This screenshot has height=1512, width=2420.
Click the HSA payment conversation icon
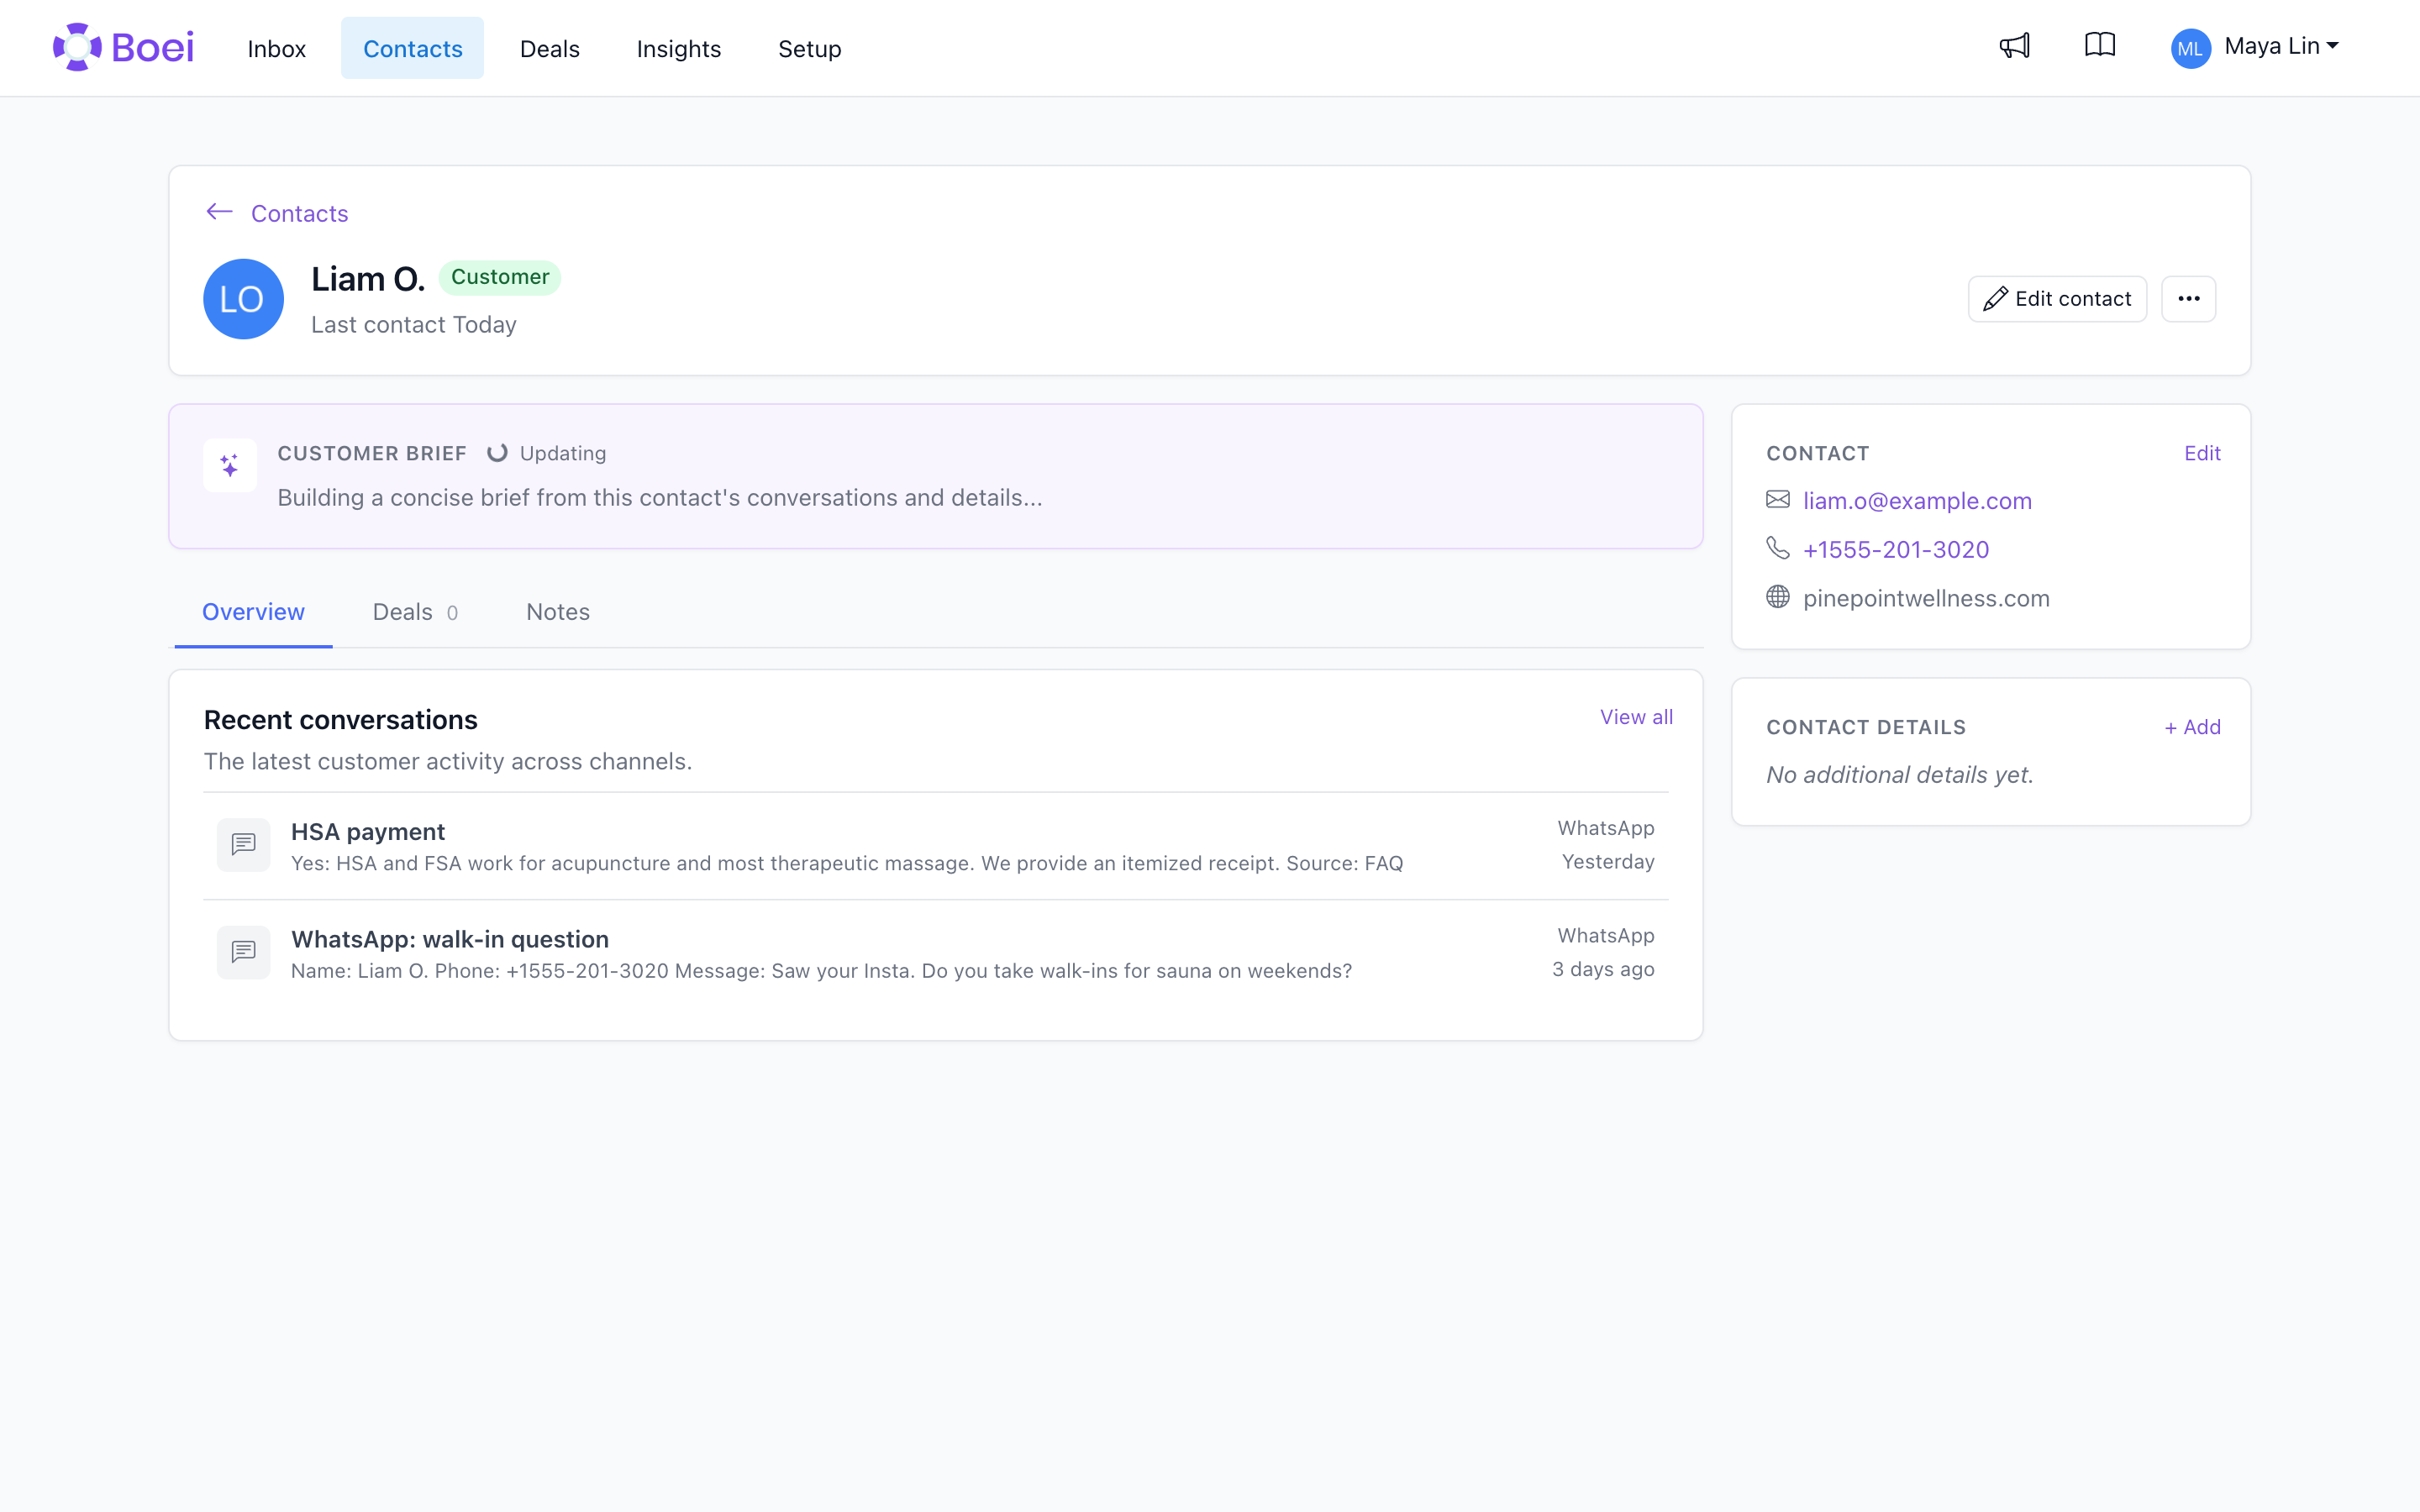[x=243, y=845]
